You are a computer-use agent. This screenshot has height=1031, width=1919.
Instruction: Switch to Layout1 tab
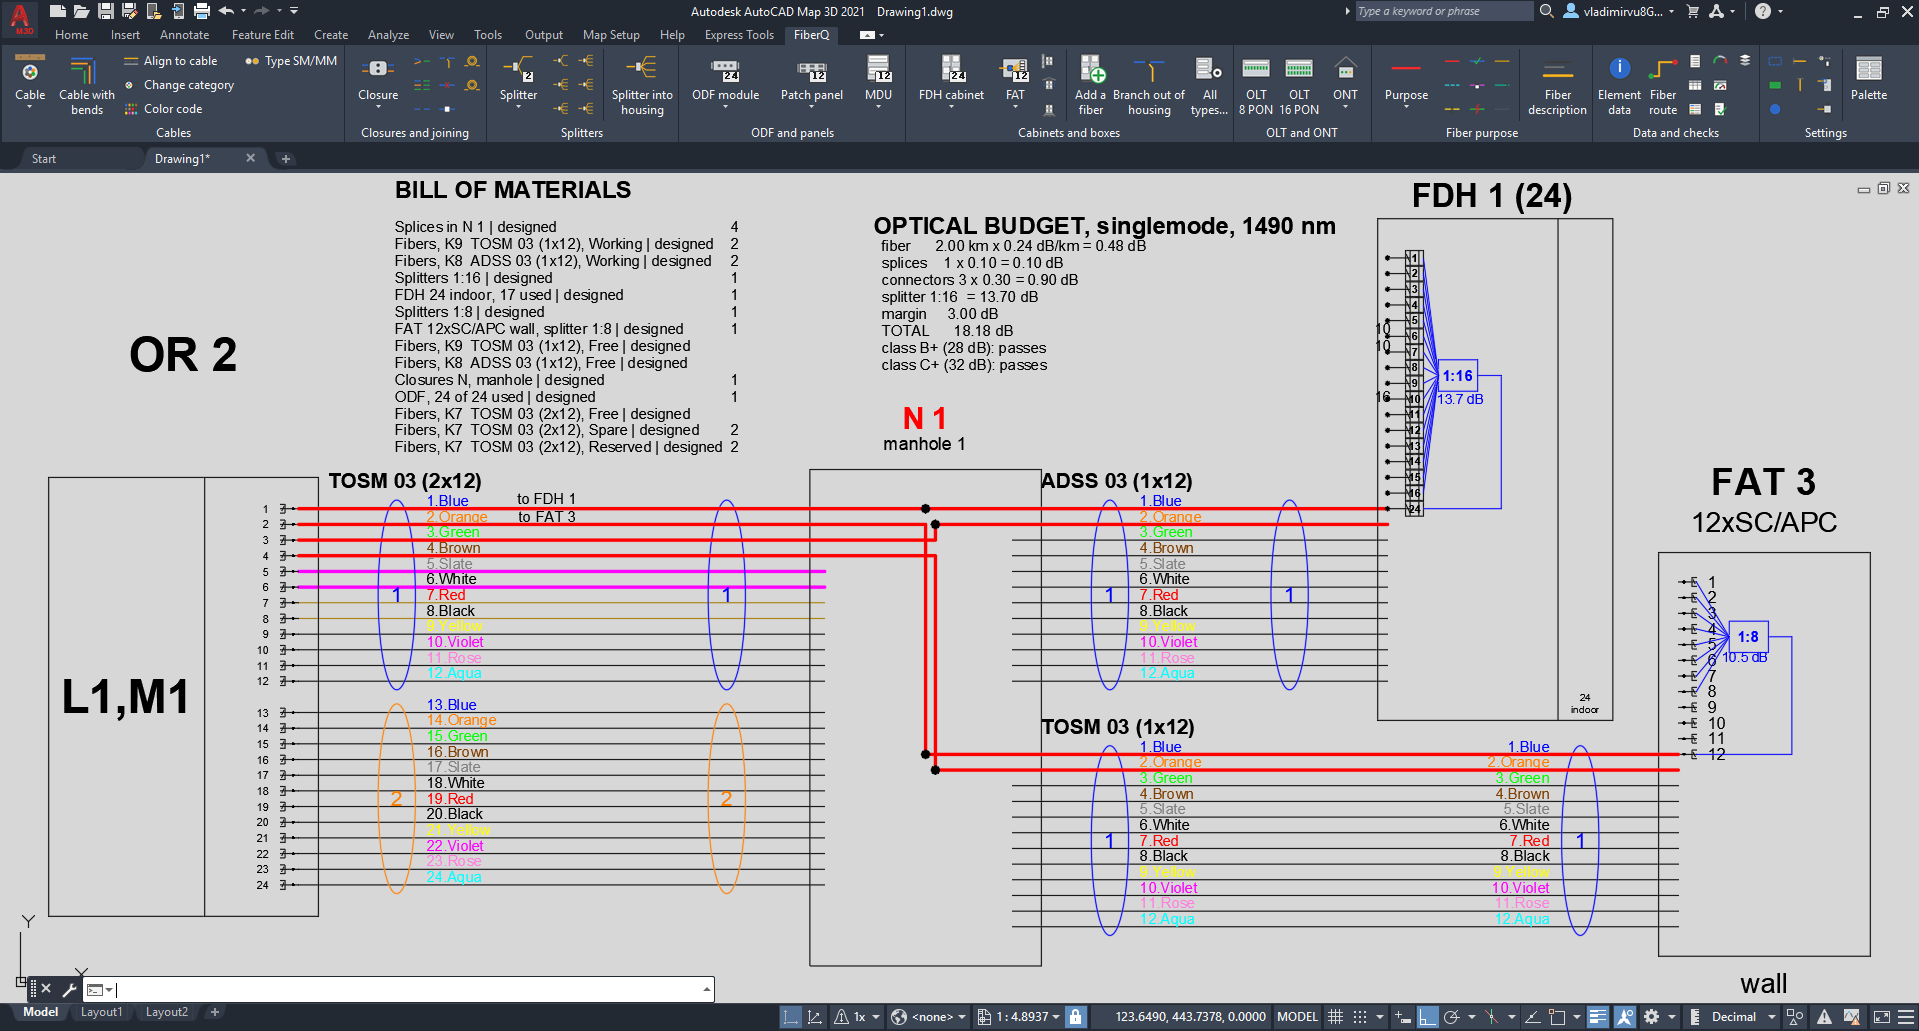coord(101,1012)
